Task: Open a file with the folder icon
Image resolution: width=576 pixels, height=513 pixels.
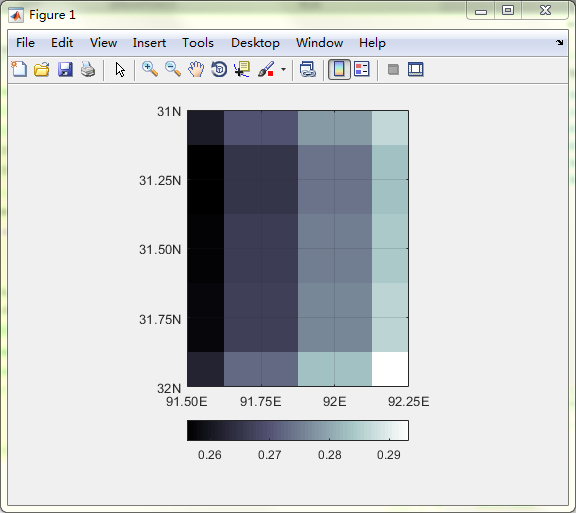Action: pyautogui.click(x=42, y=69)
